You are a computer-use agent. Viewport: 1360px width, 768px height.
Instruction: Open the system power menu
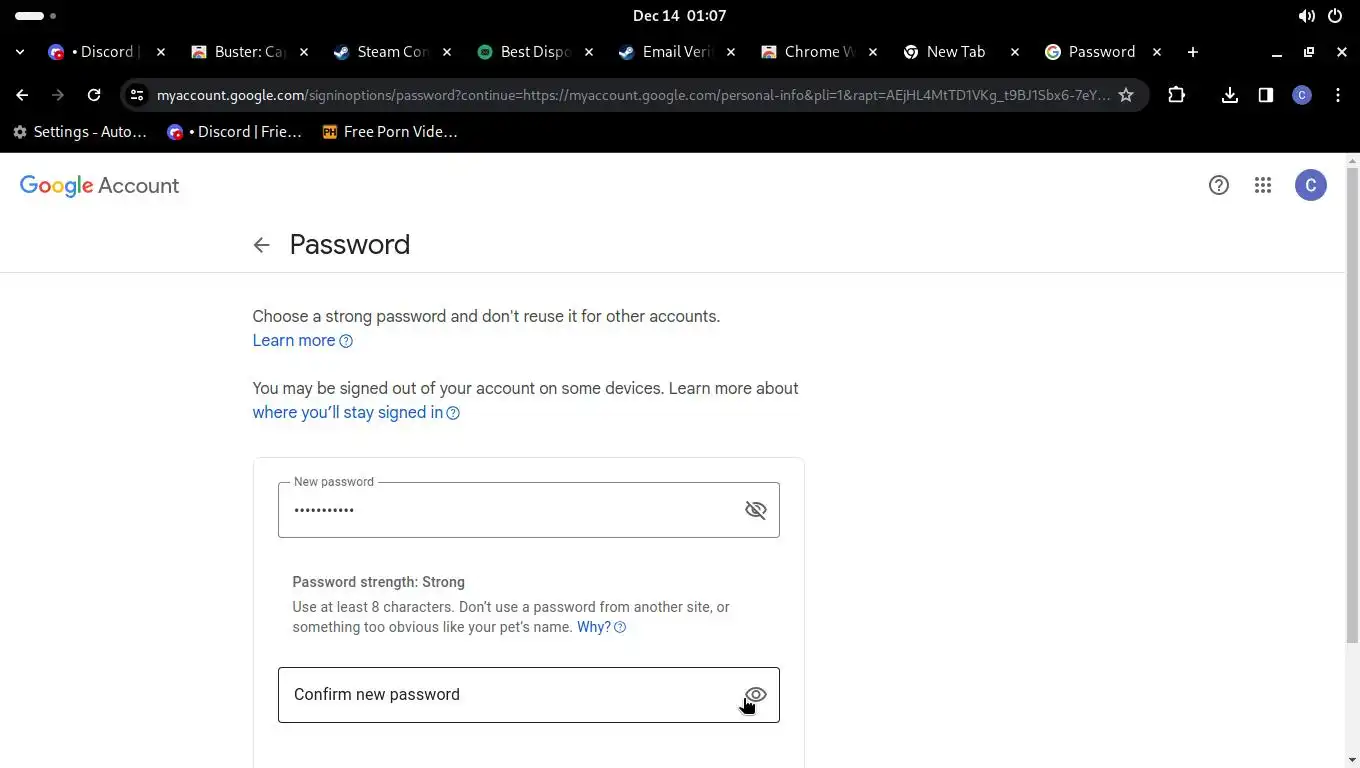1334,16
